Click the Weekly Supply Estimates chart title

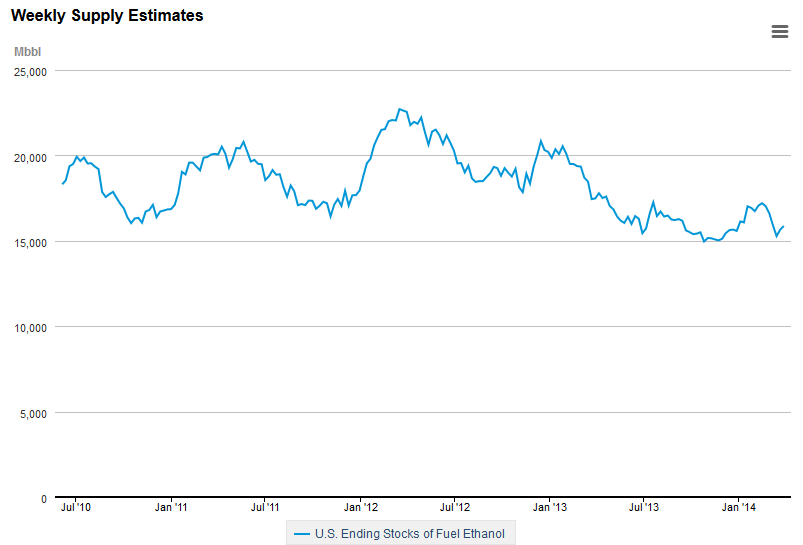point(107,16)
